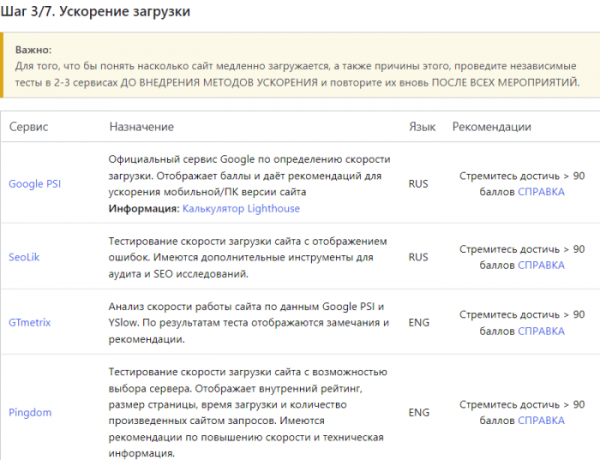The image size is (600, 460).
Task: Click the SeoLik description text
Action: (x=248, y=258)
